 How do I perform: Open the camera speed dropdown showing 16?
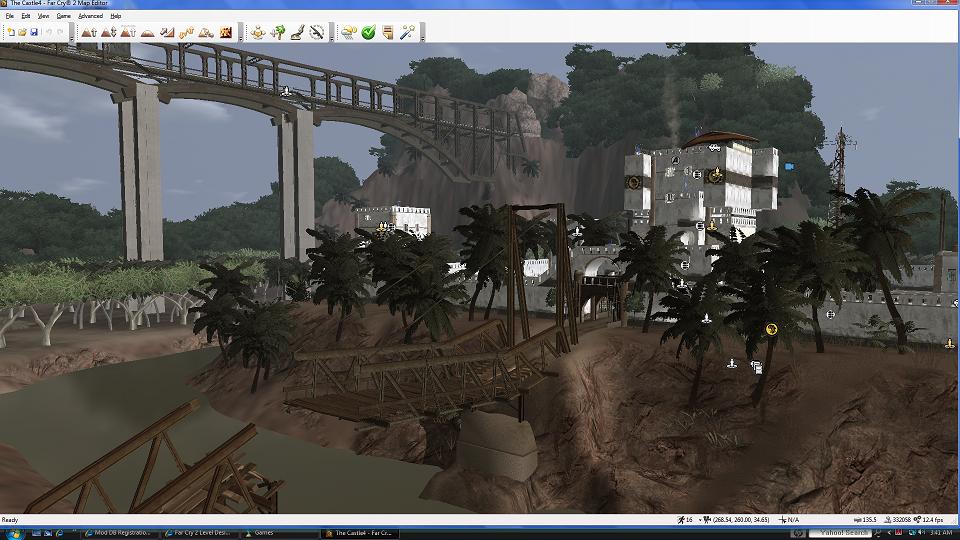click(x=688, y=520)
